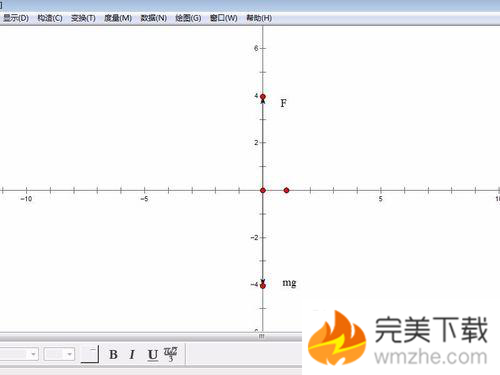The width and height of the screenshot is (500, 375).
Task: Toggle underline text formatting
Action: 153,354
